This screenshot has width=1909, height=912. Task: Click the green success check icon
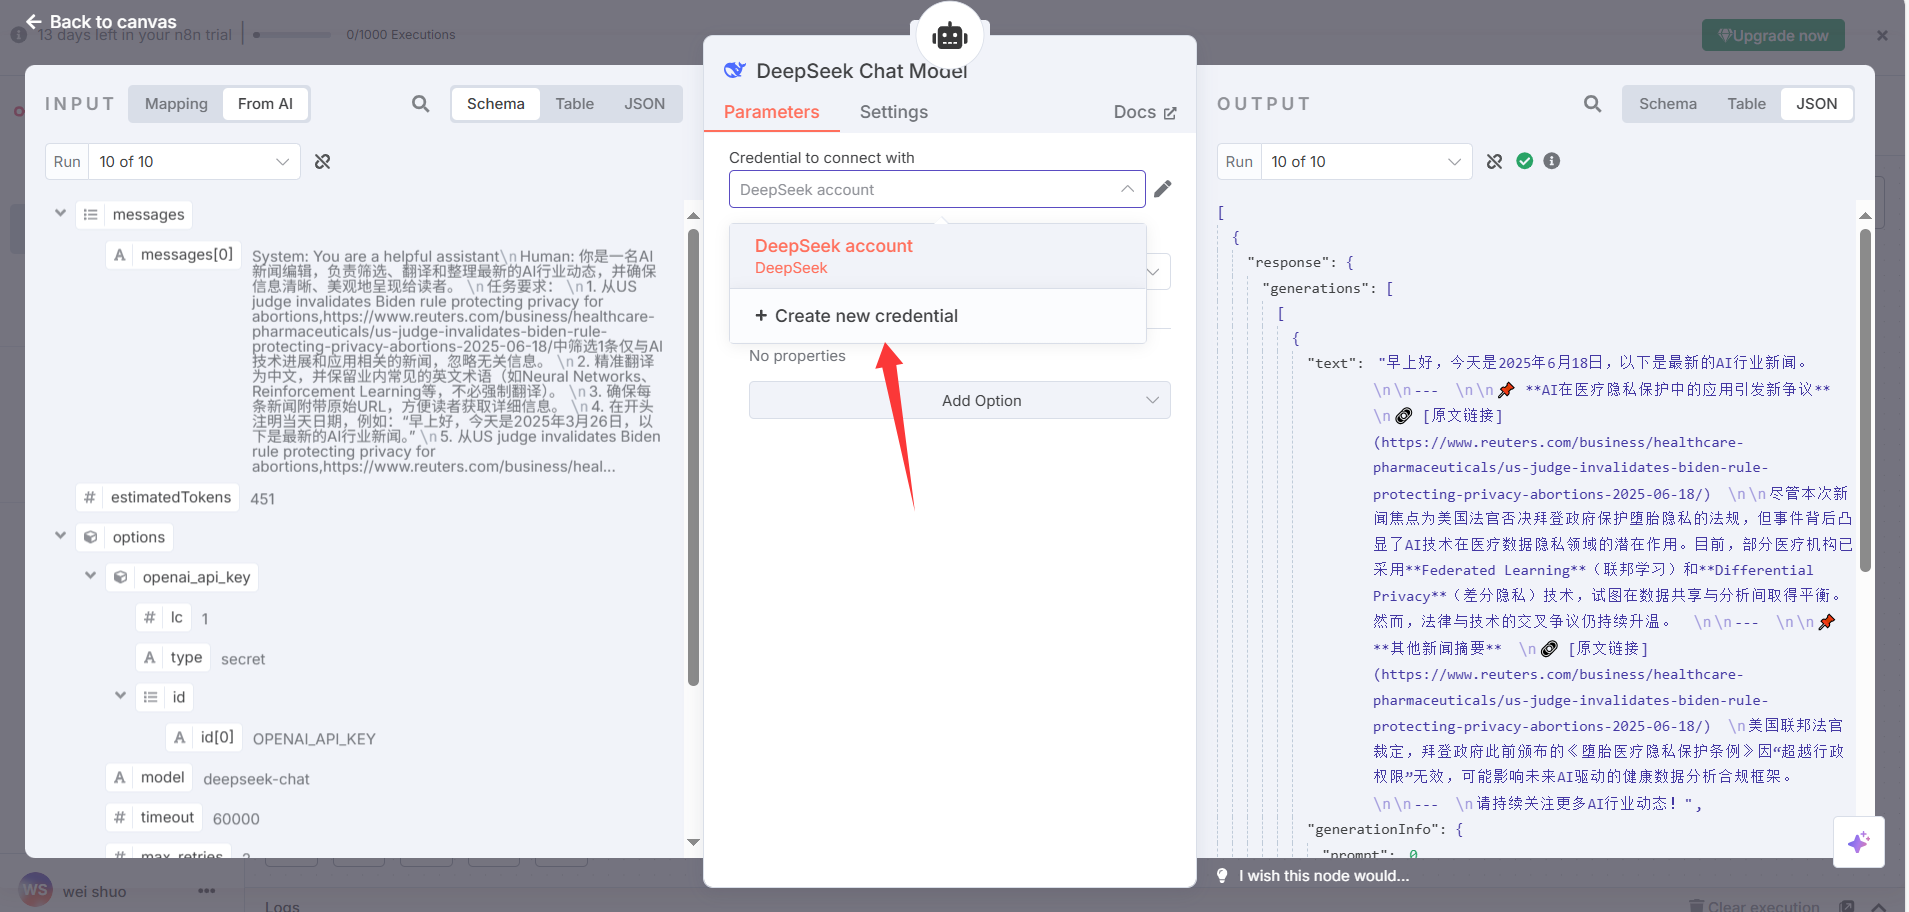click(x=1524, y=161)
